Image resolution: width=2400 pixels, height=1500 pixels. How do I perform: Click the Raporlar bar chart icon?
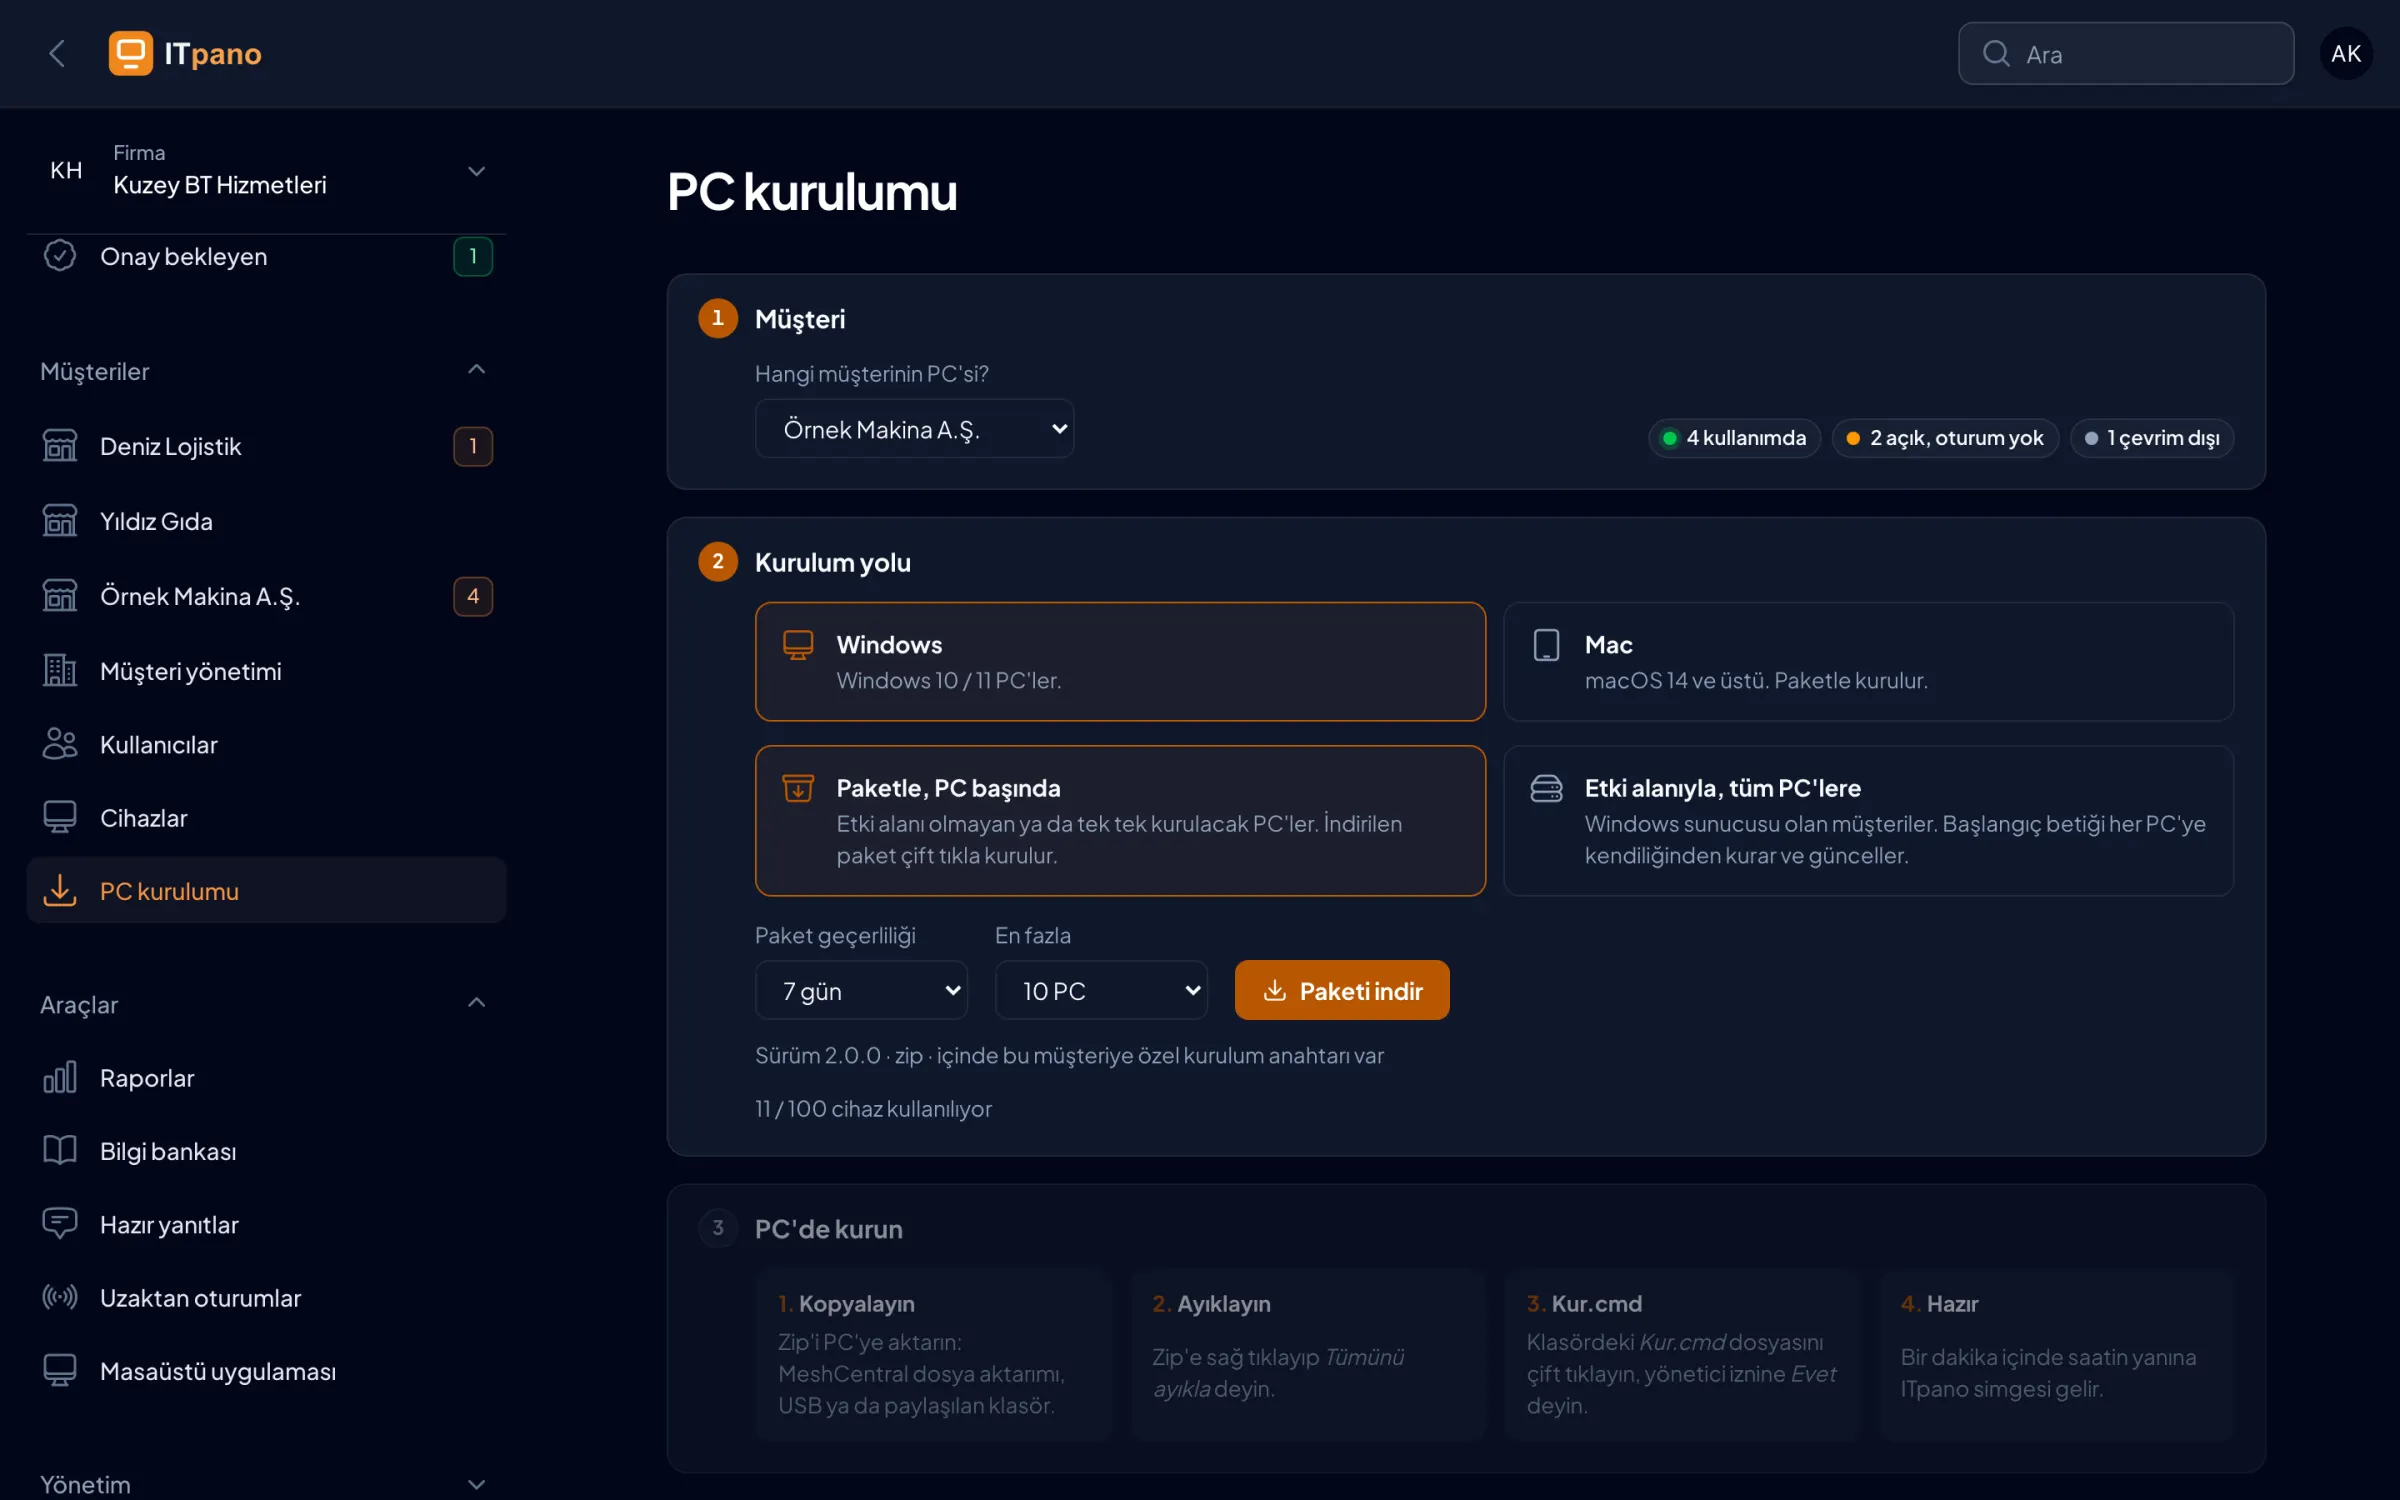click(60, 1077)
